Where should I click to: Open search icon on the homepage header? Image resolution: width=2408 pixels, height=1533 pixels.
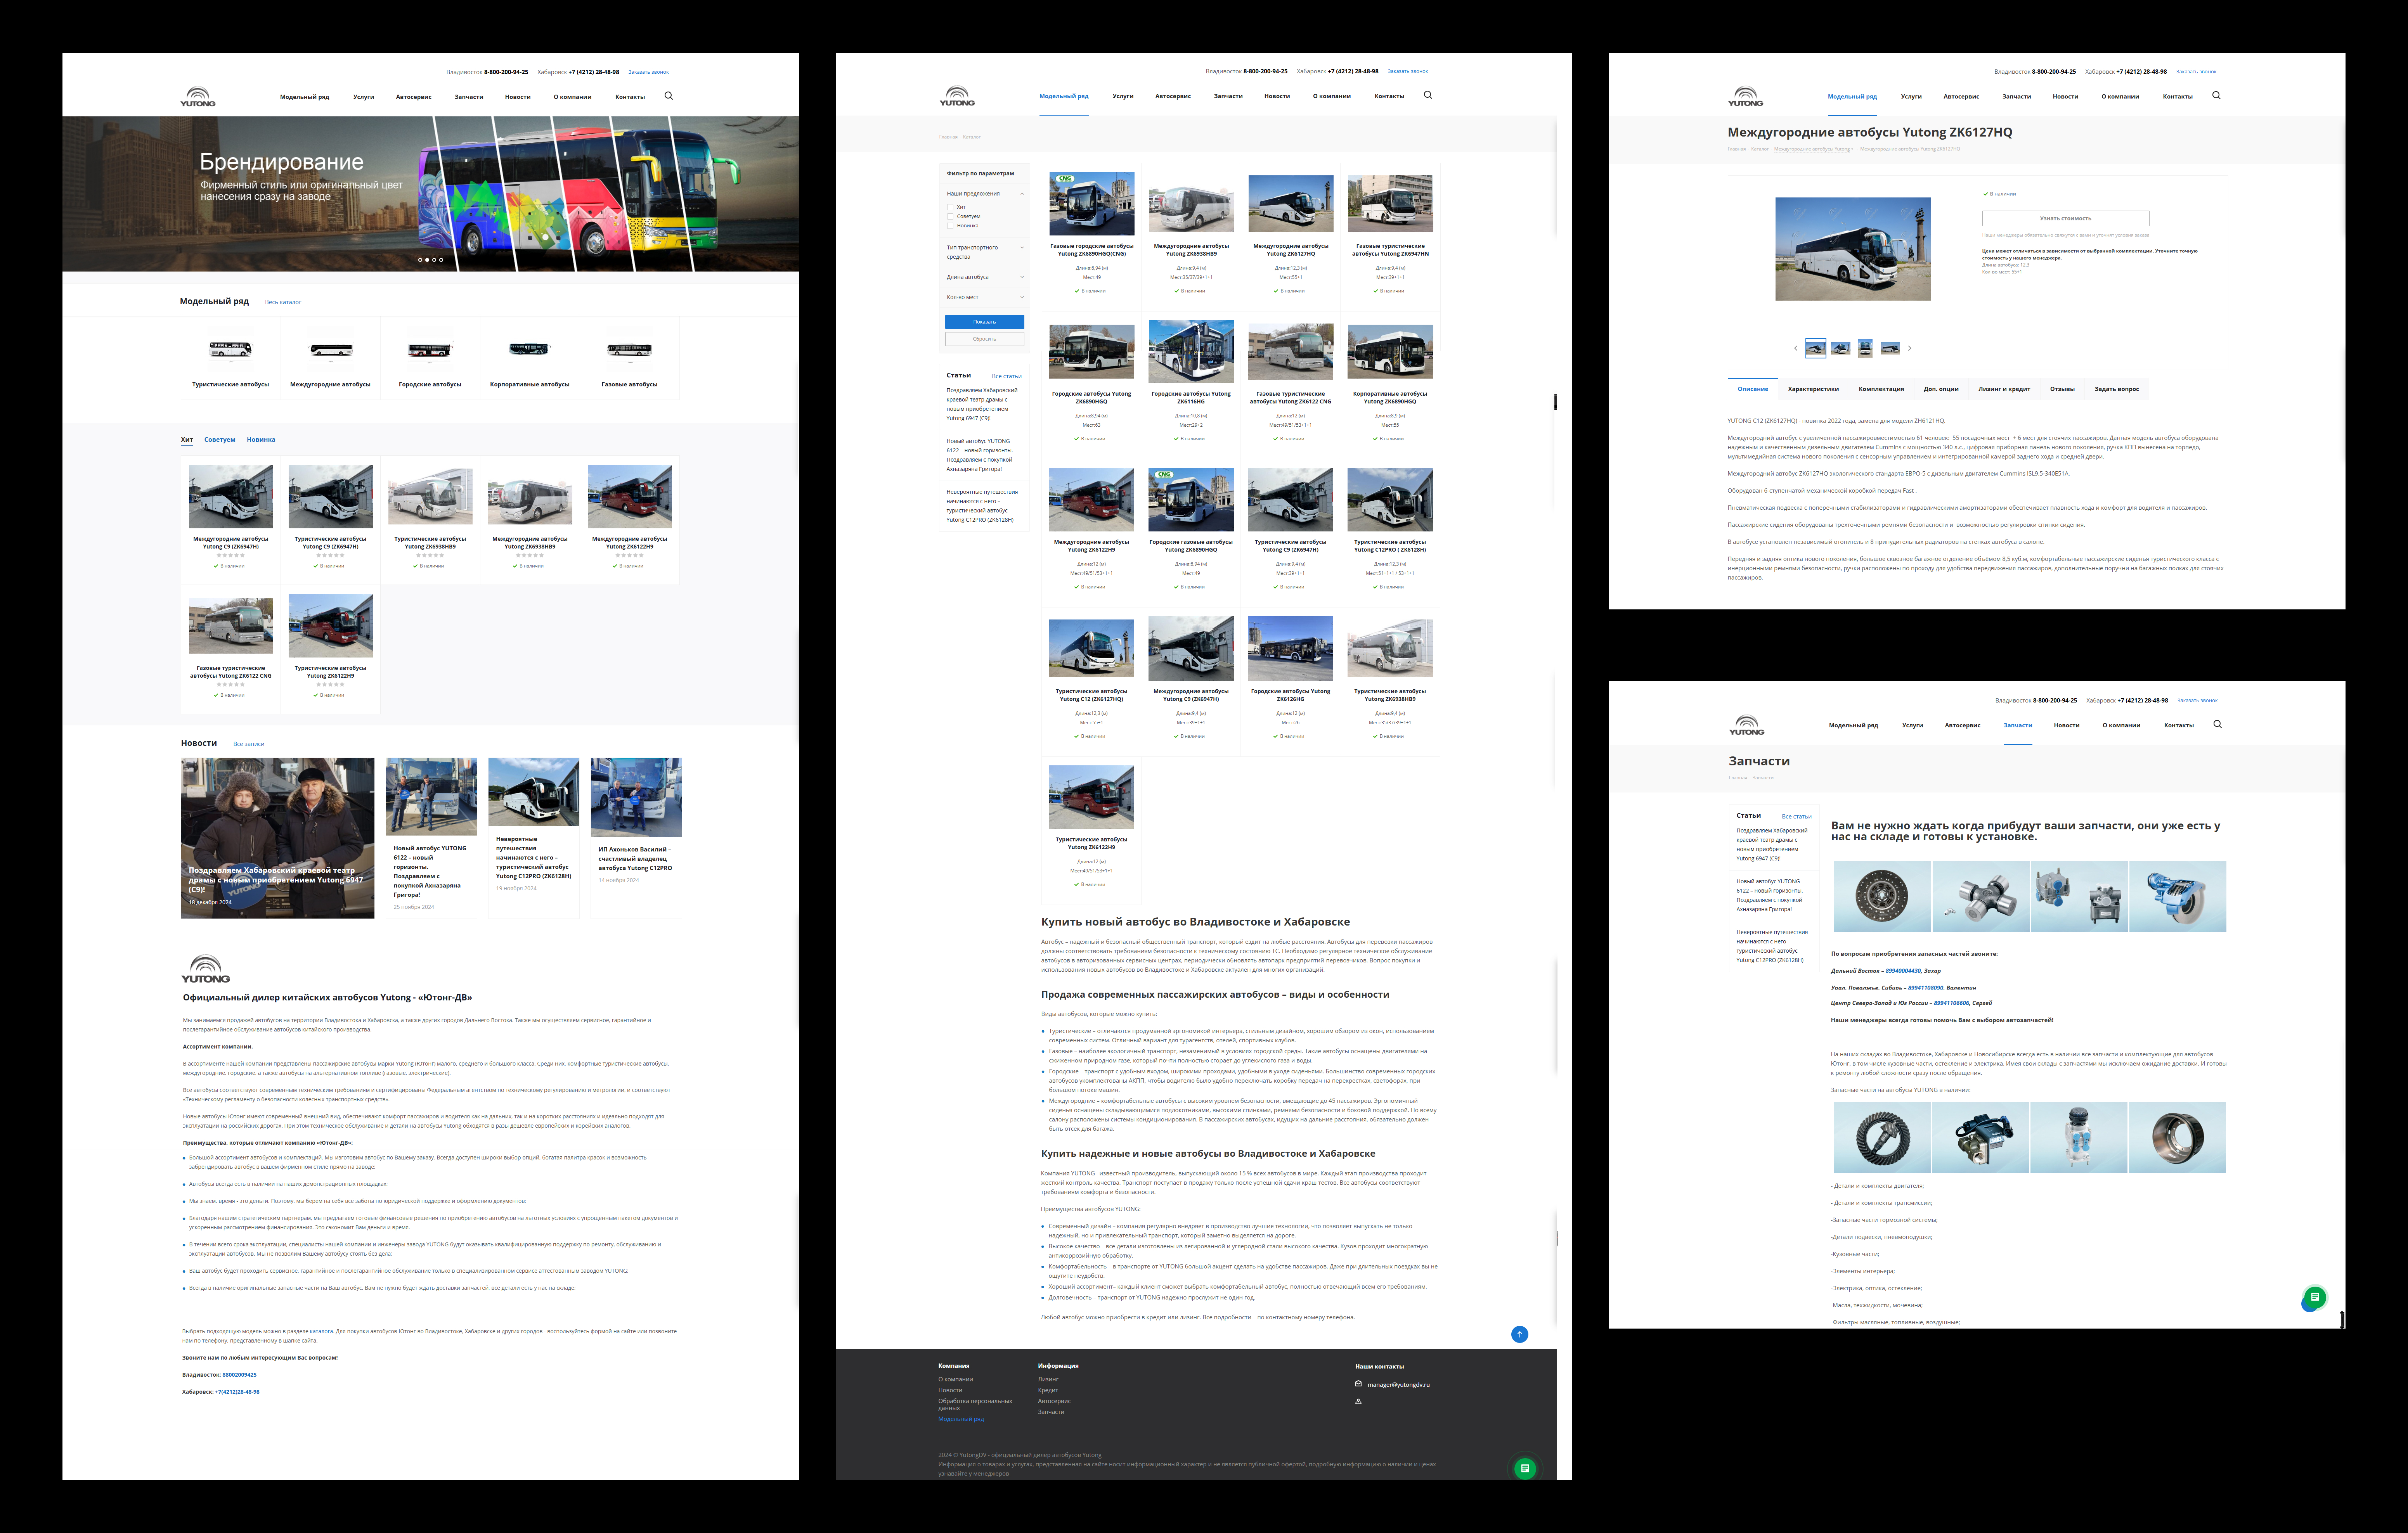669,96
